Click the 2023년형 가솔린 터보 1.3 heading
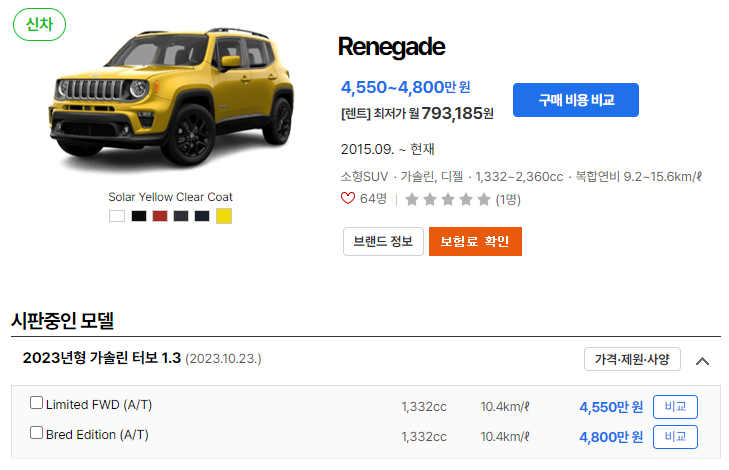This screenshot has height=470, width=729. point(102,358)
